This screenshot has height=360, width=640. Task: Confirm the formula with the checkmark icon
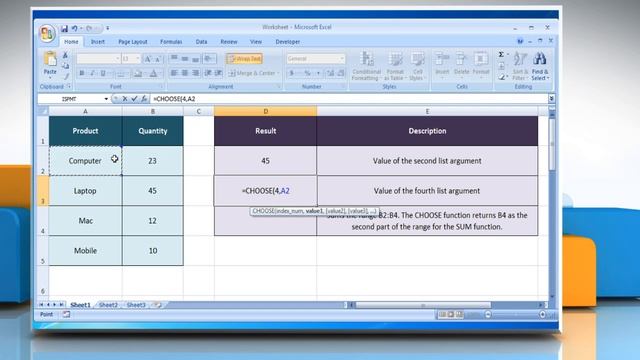(x=134, y=99)
